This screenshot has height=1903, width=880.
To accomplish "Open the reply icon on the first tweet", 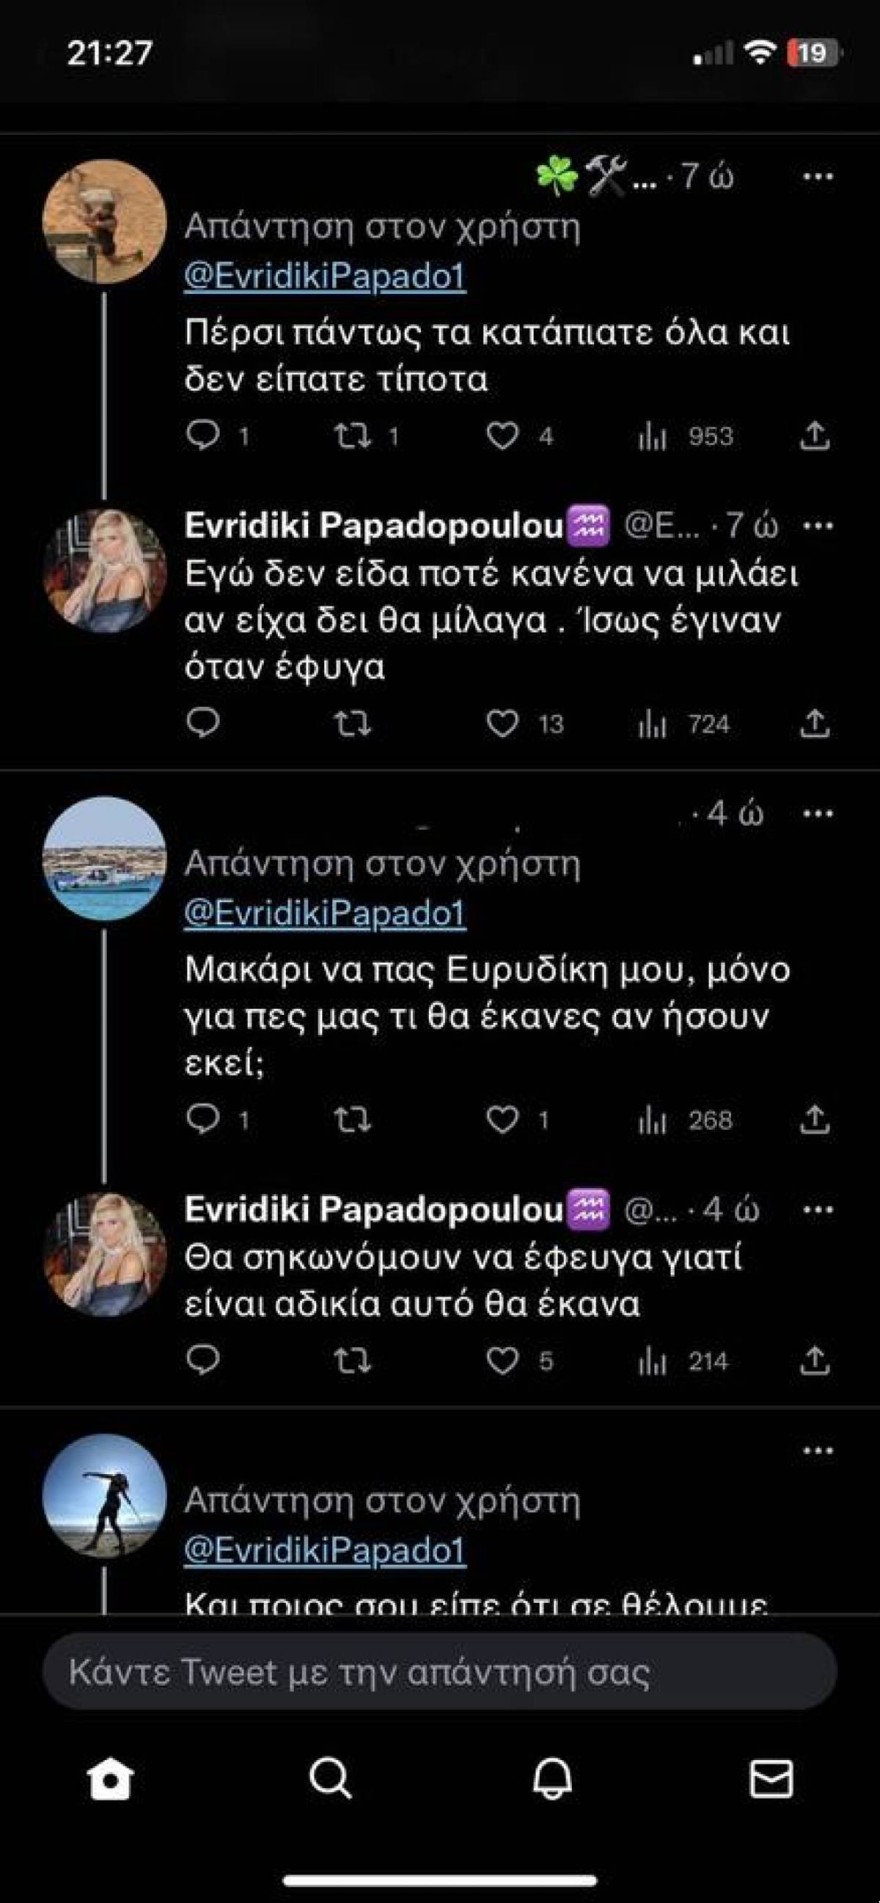I will 207,435.
